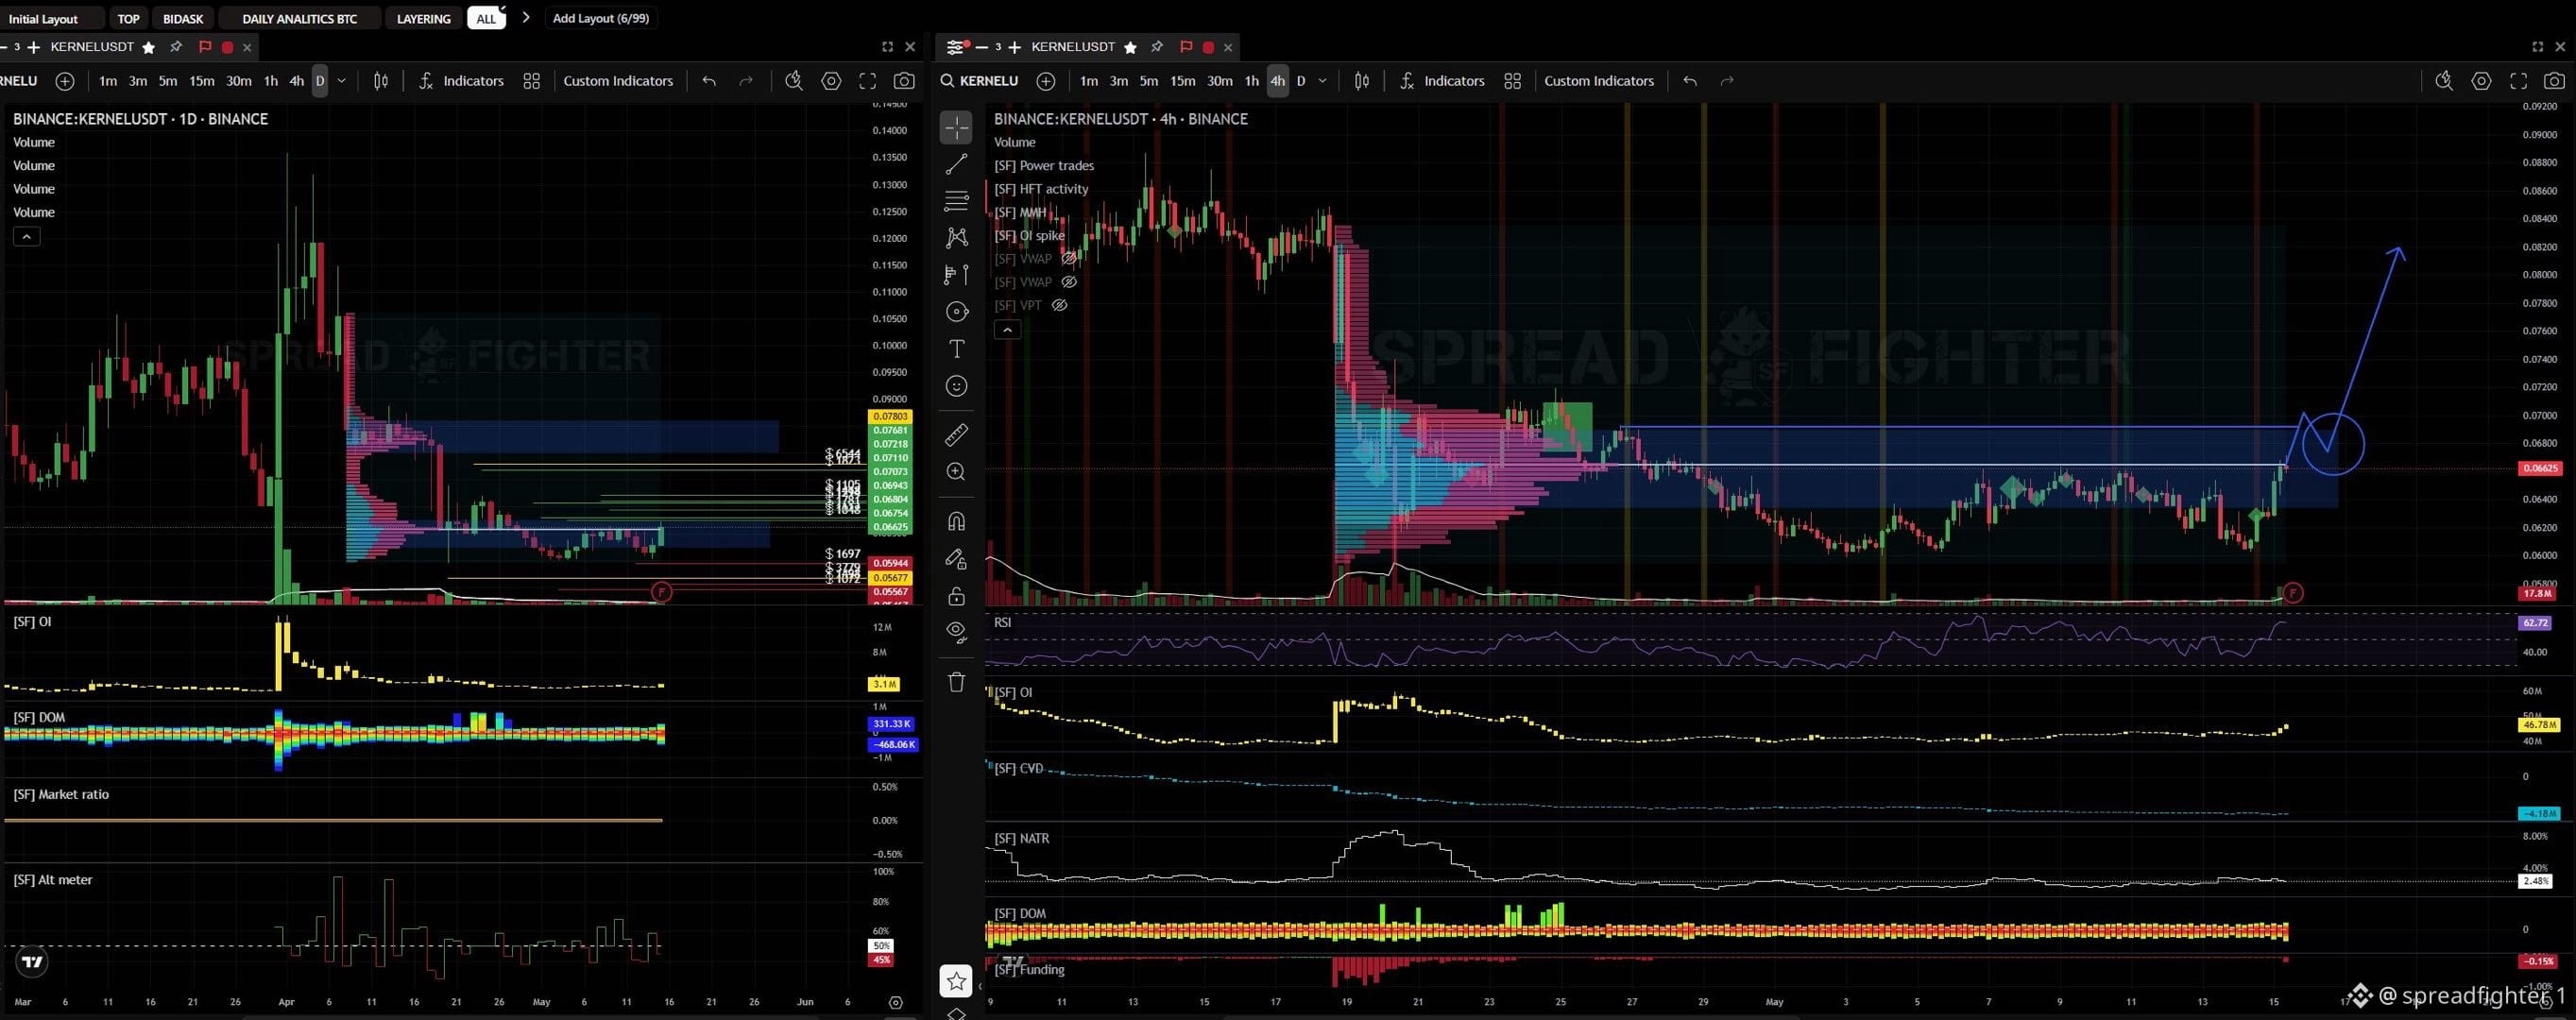This screenshot has height=1020, width=2576.
Task: Open the long/short position tool
Action: pyautogui.click(x=956, y=274)
